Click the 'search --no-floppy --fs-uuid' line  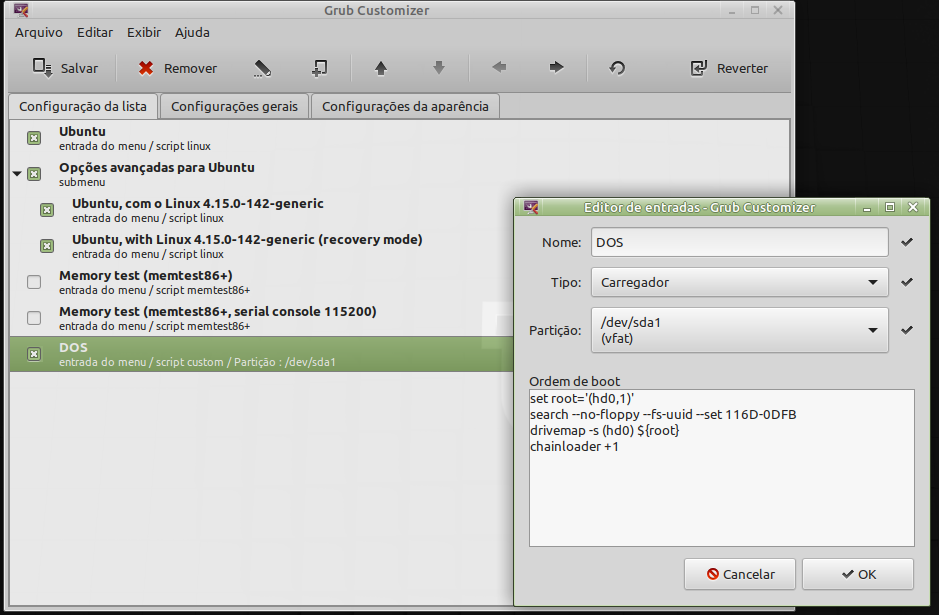click(663, 414)
